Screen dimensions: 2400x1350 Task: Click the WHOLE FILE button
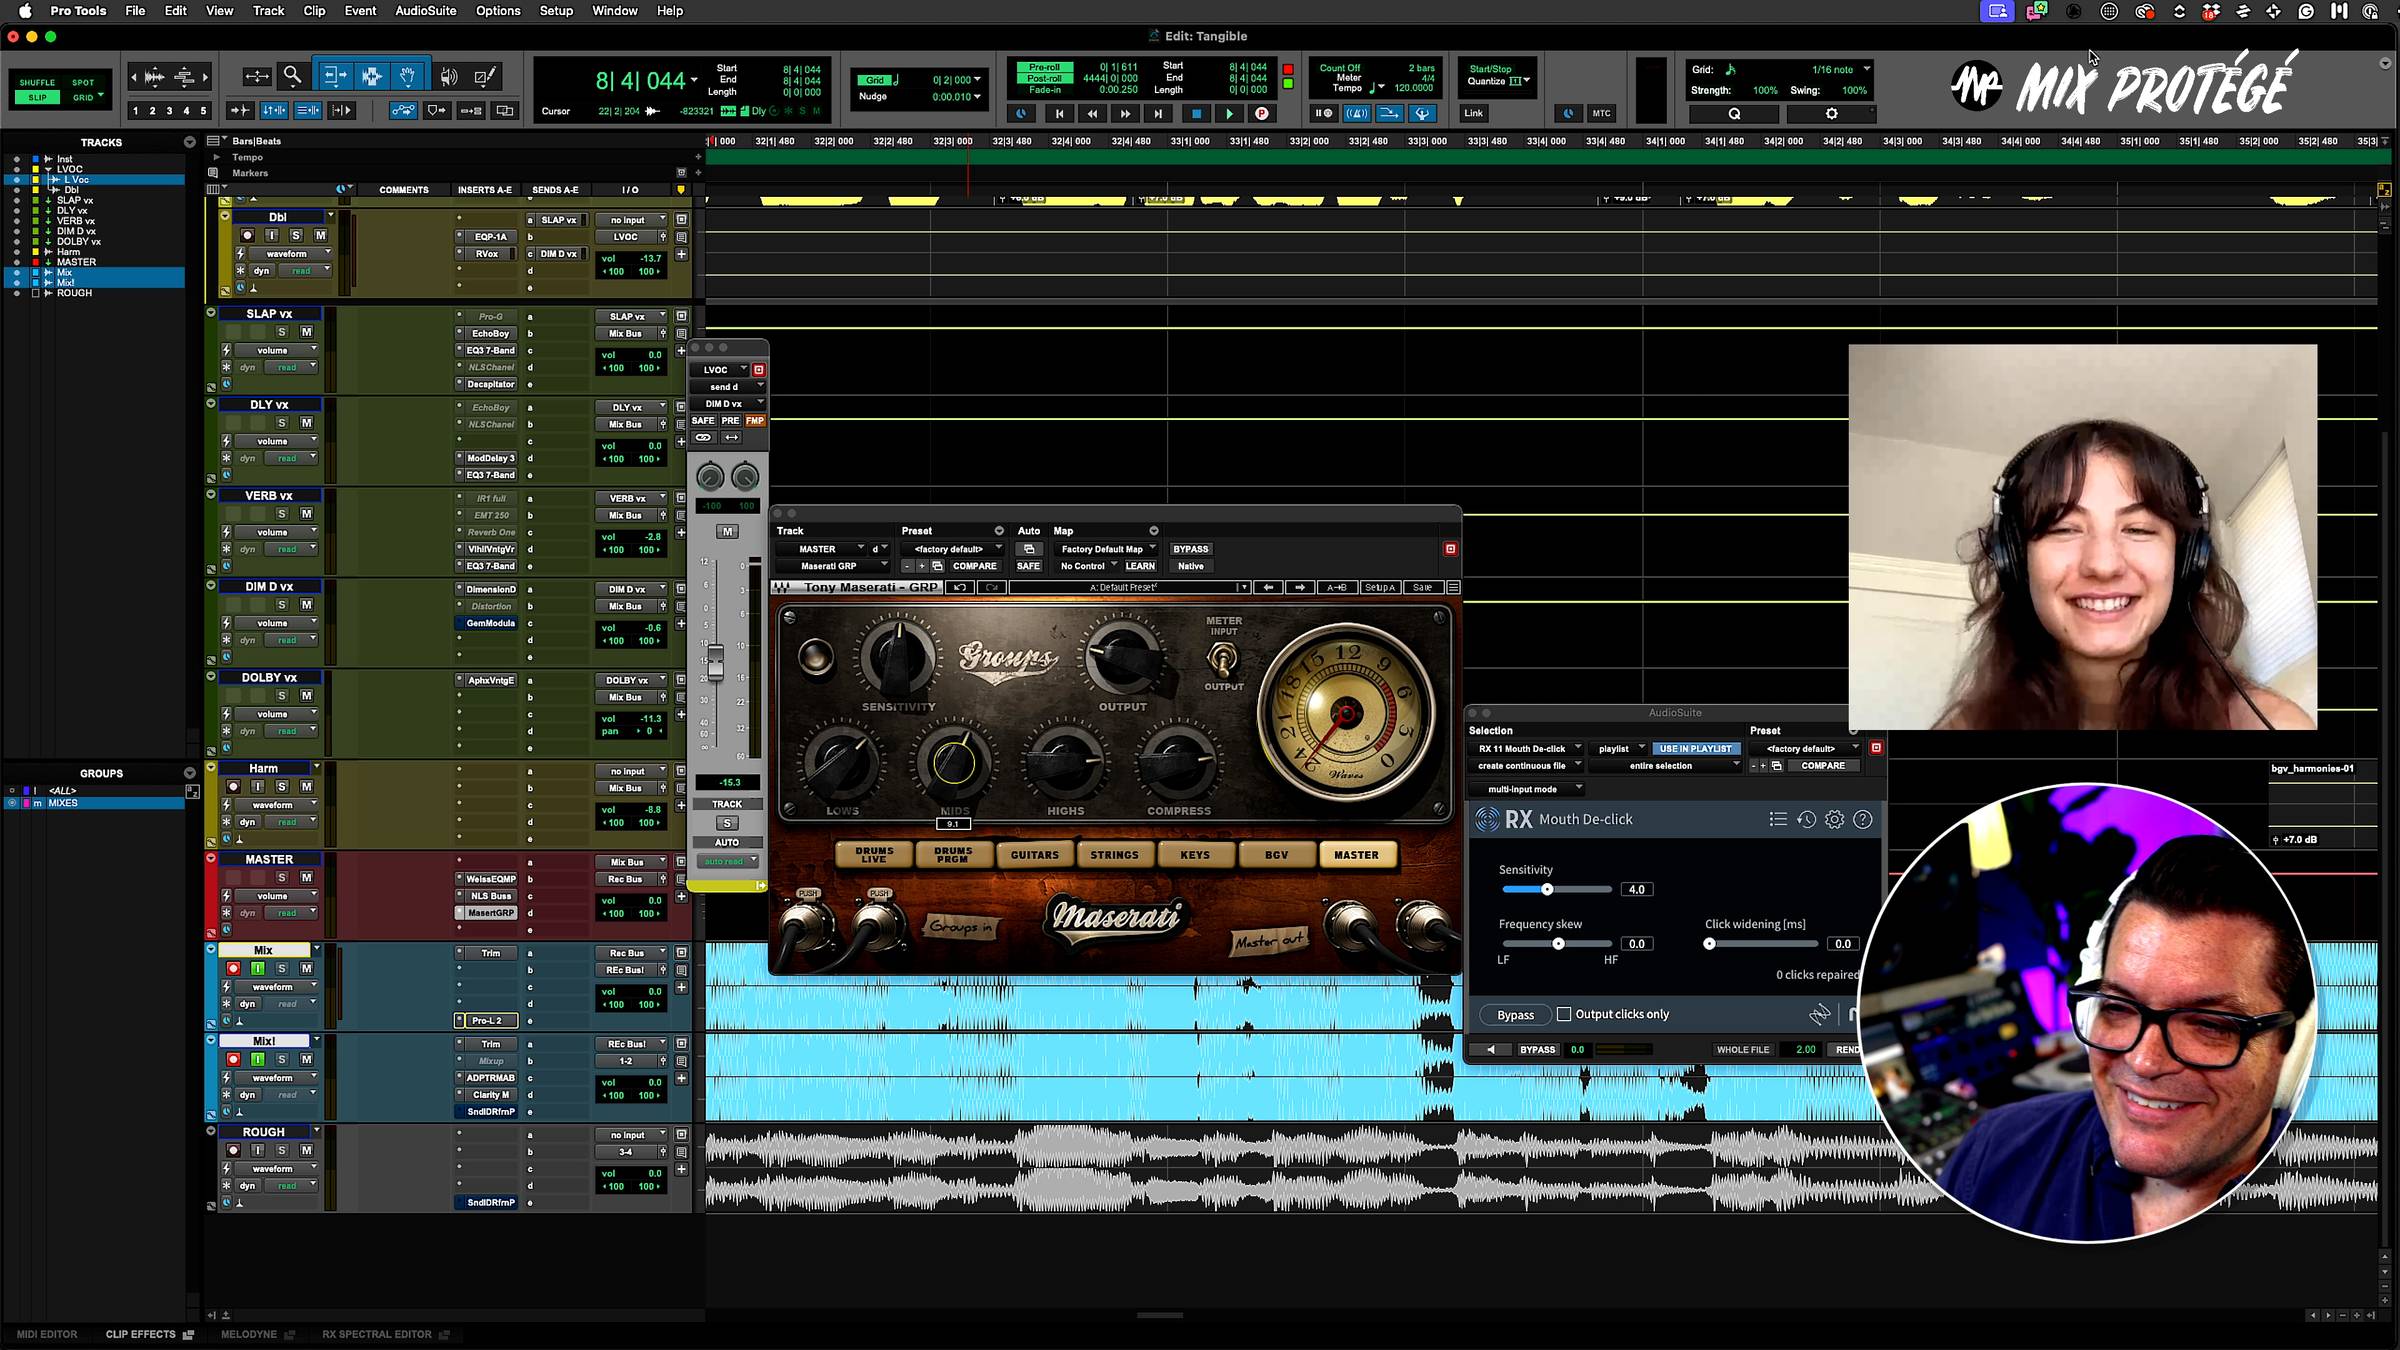pos(1743,1050)
